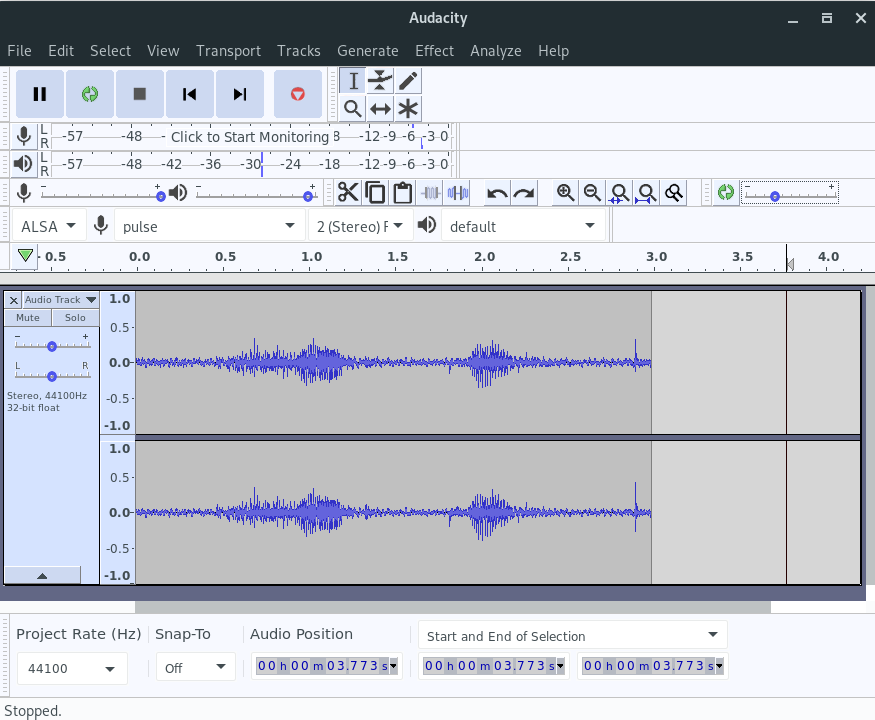The width and height of the screenshot is (875, 720).
Task: Skip to Start of the track
Action: tap(190, 94)
